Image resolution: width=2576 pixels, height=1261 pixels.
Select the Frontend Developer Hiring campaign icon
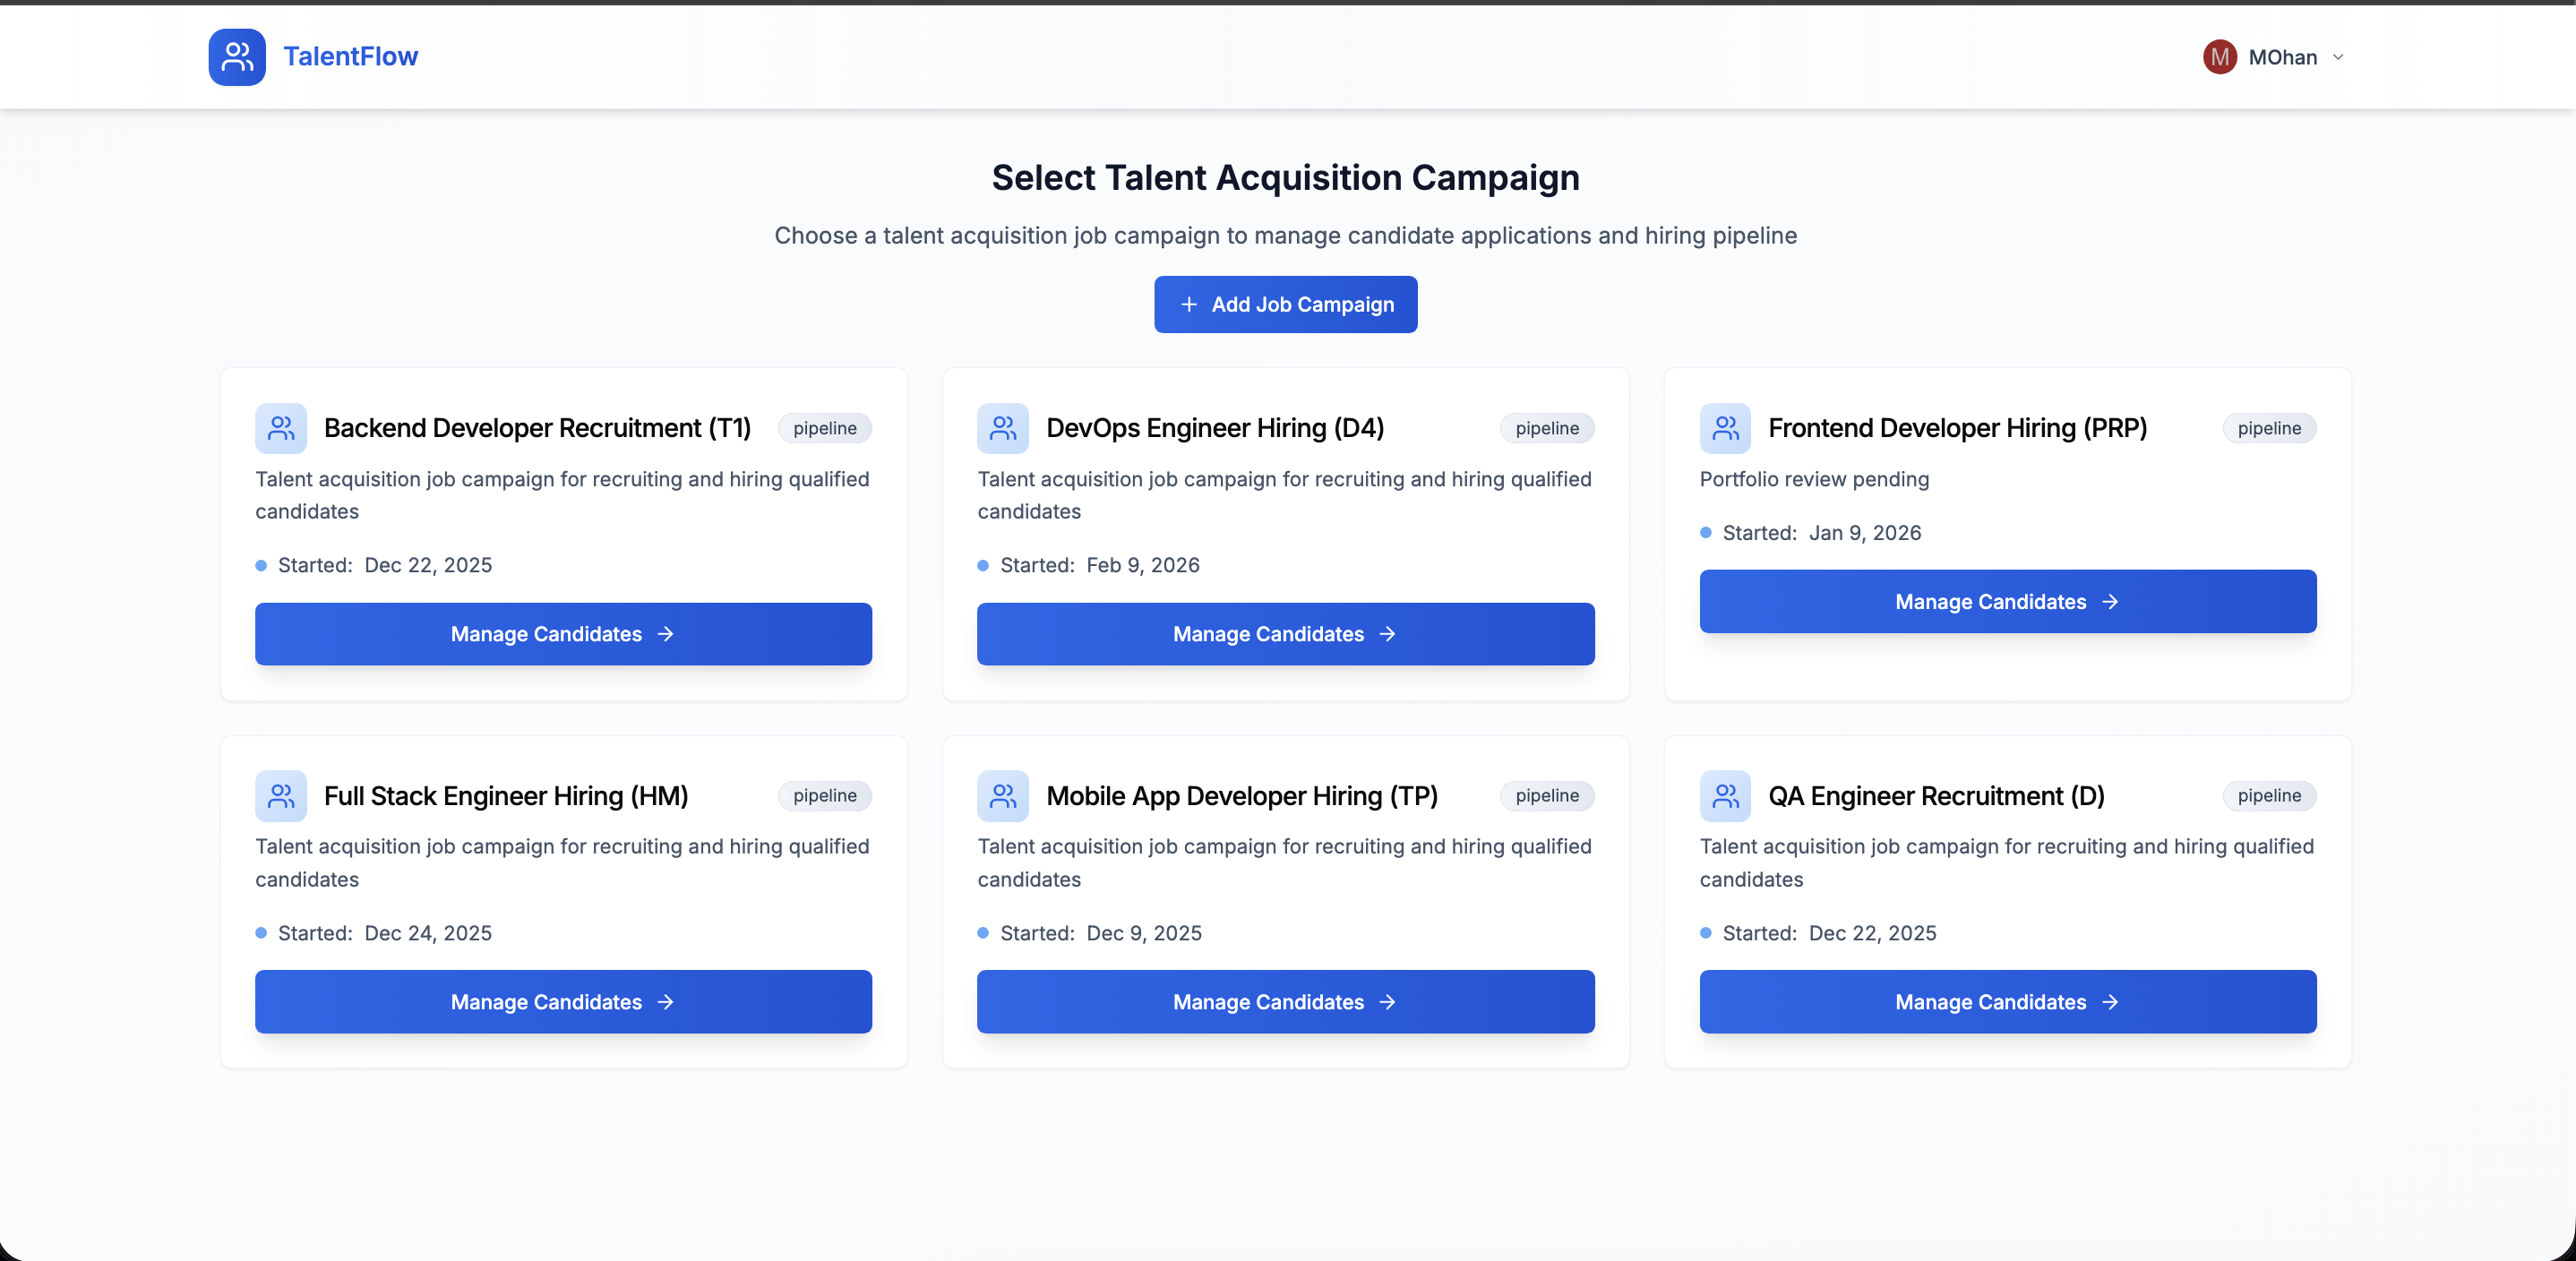tap(1725, 428)
